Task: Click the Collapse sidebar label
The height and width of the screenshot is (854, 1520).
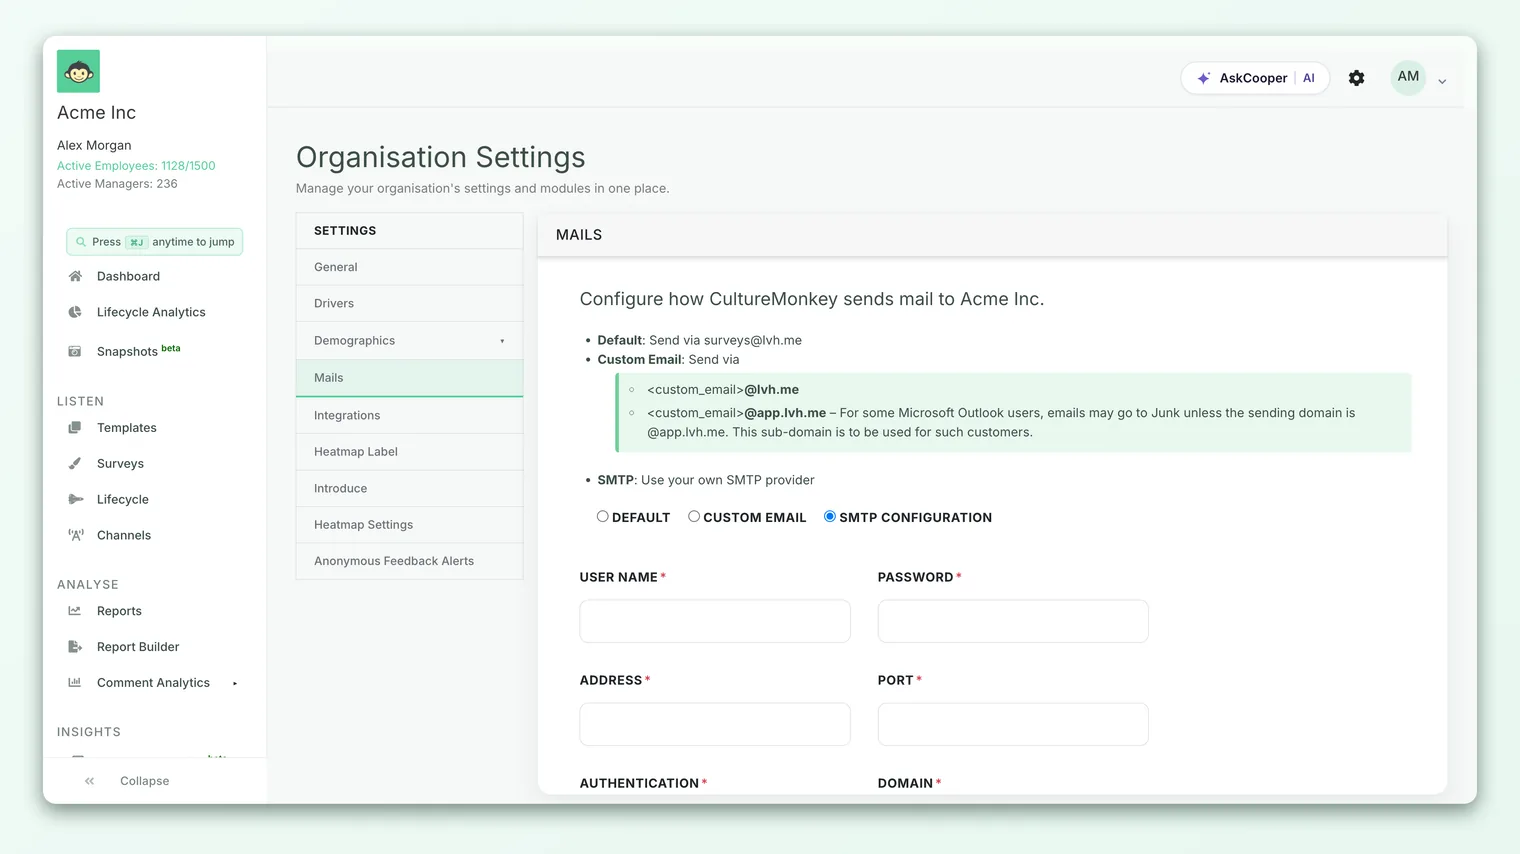Action: tap(144, 781)
